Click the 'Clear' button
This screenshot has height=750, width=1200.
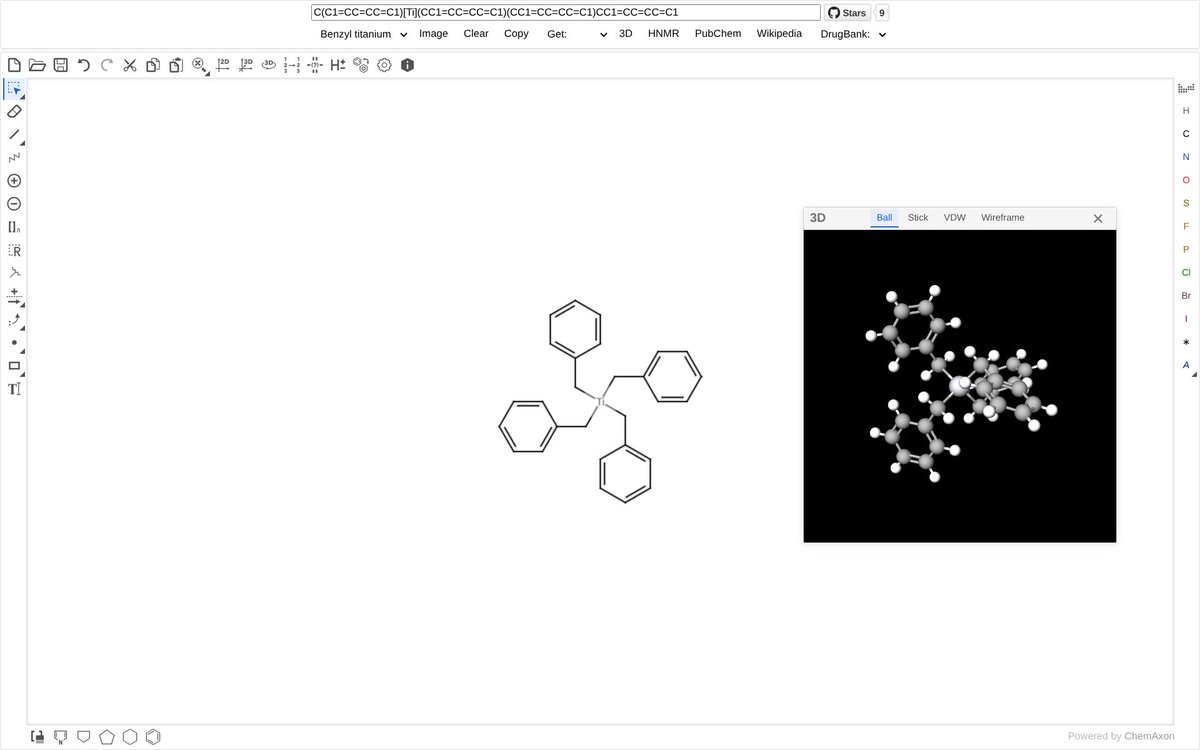476,33
